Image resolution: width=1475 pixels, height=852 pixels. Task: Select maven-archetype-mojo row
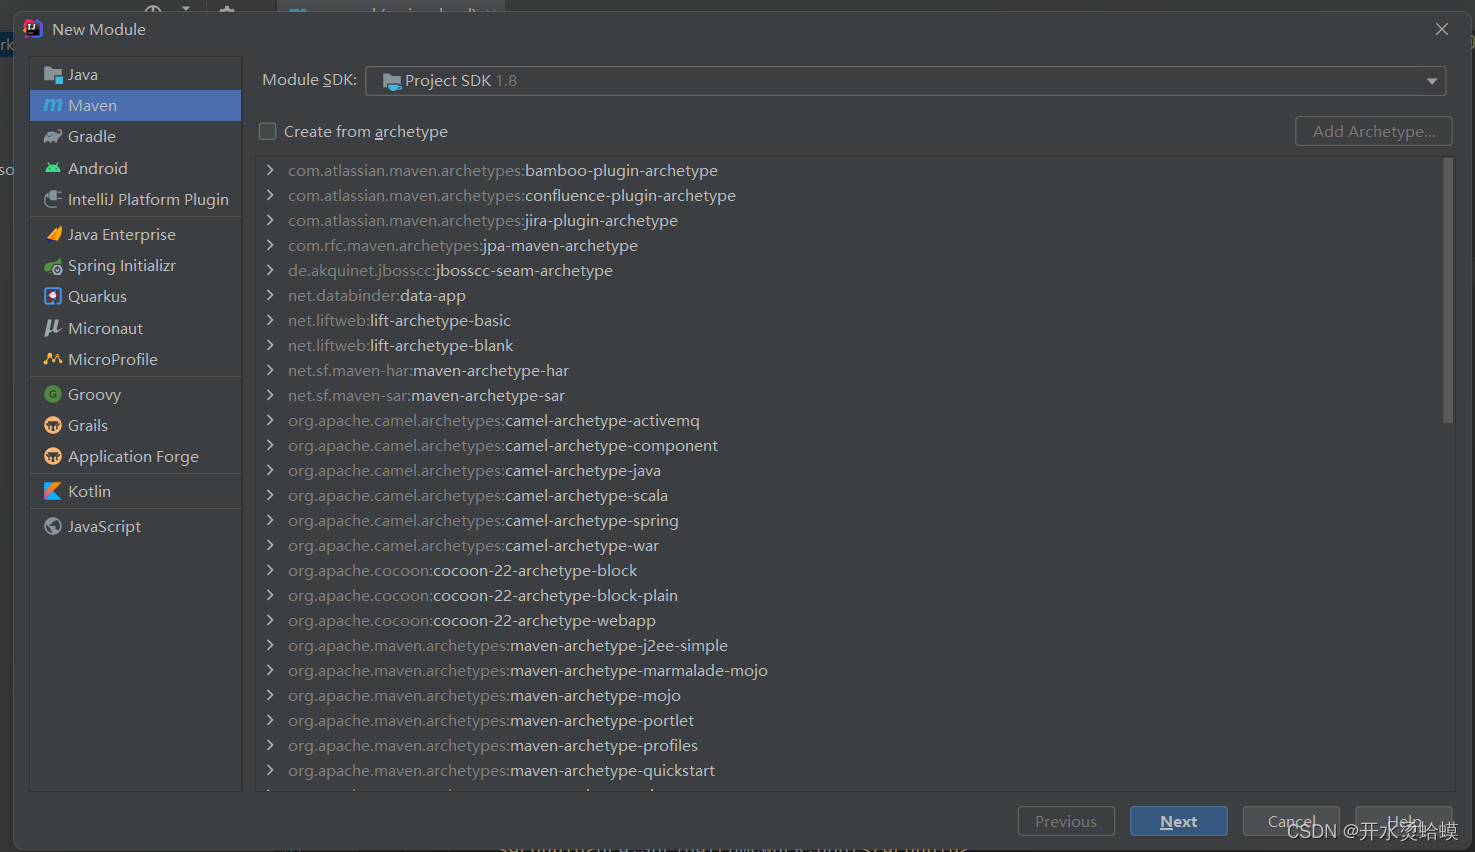click(849, 695)
